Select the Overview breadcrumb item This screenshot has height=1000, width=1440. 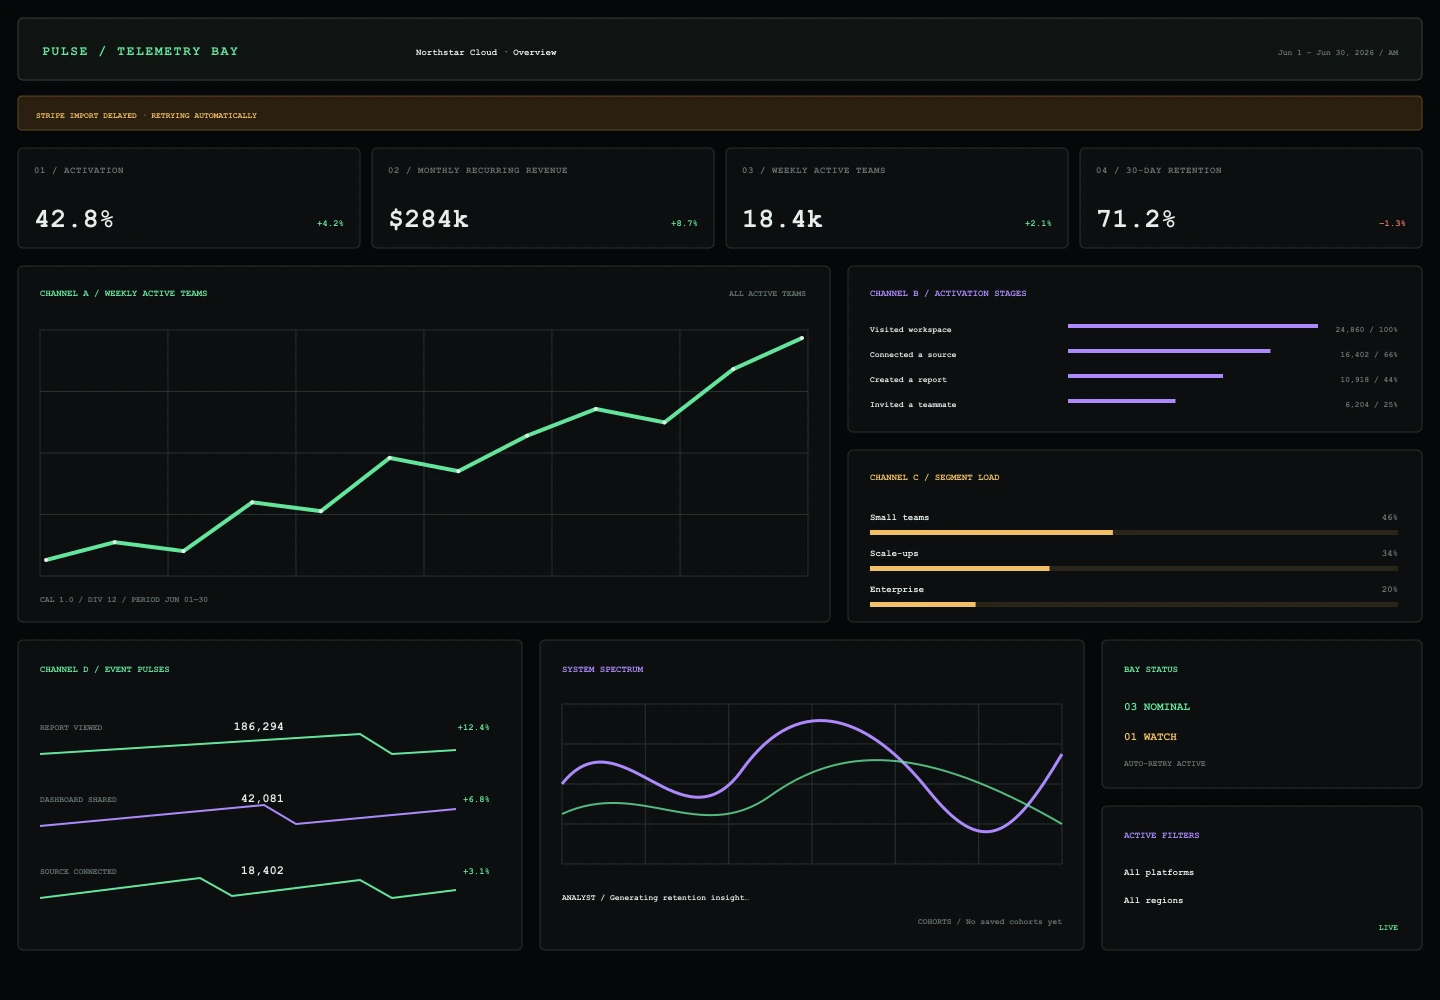535,52
